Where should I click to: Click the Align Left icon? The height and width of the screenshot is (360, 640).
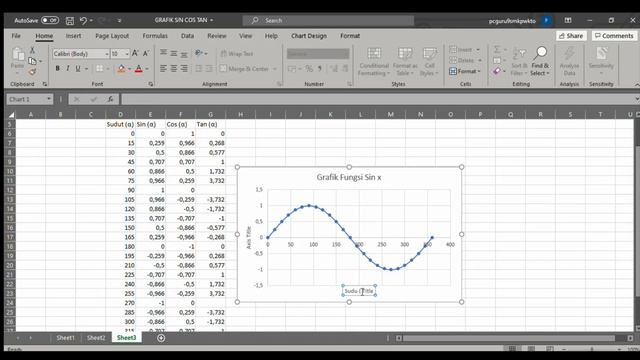[163, 69]
